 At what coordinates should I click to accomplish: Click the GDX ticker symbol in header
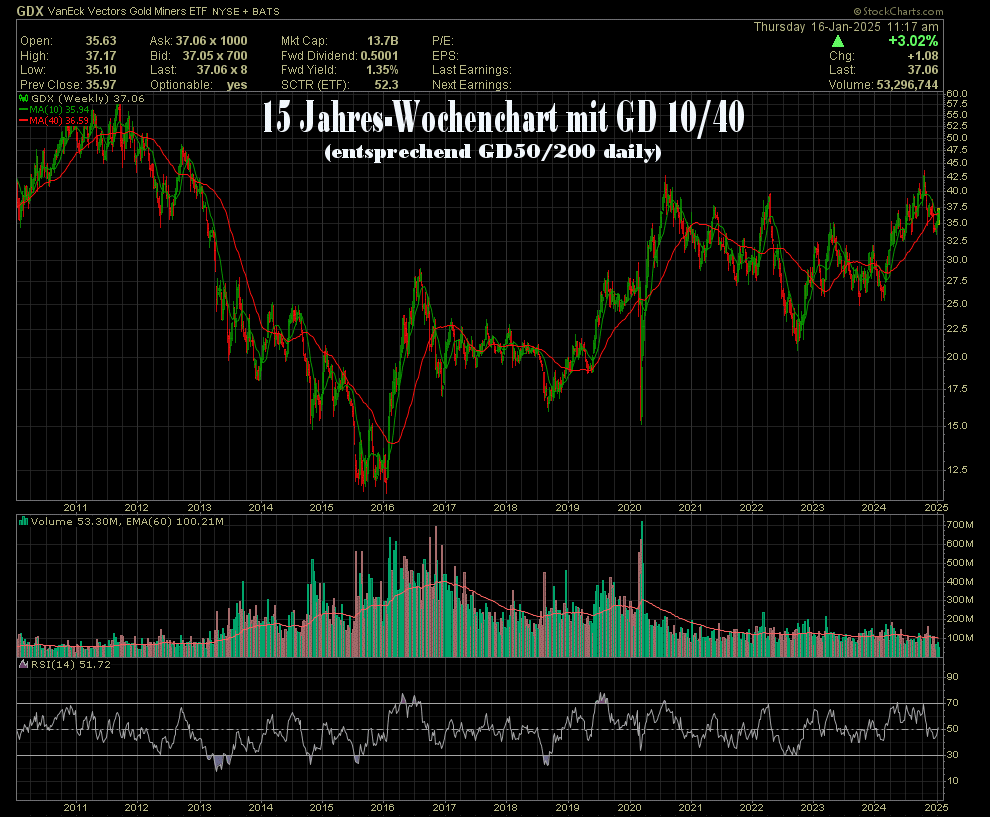click(x=30, y=11)
